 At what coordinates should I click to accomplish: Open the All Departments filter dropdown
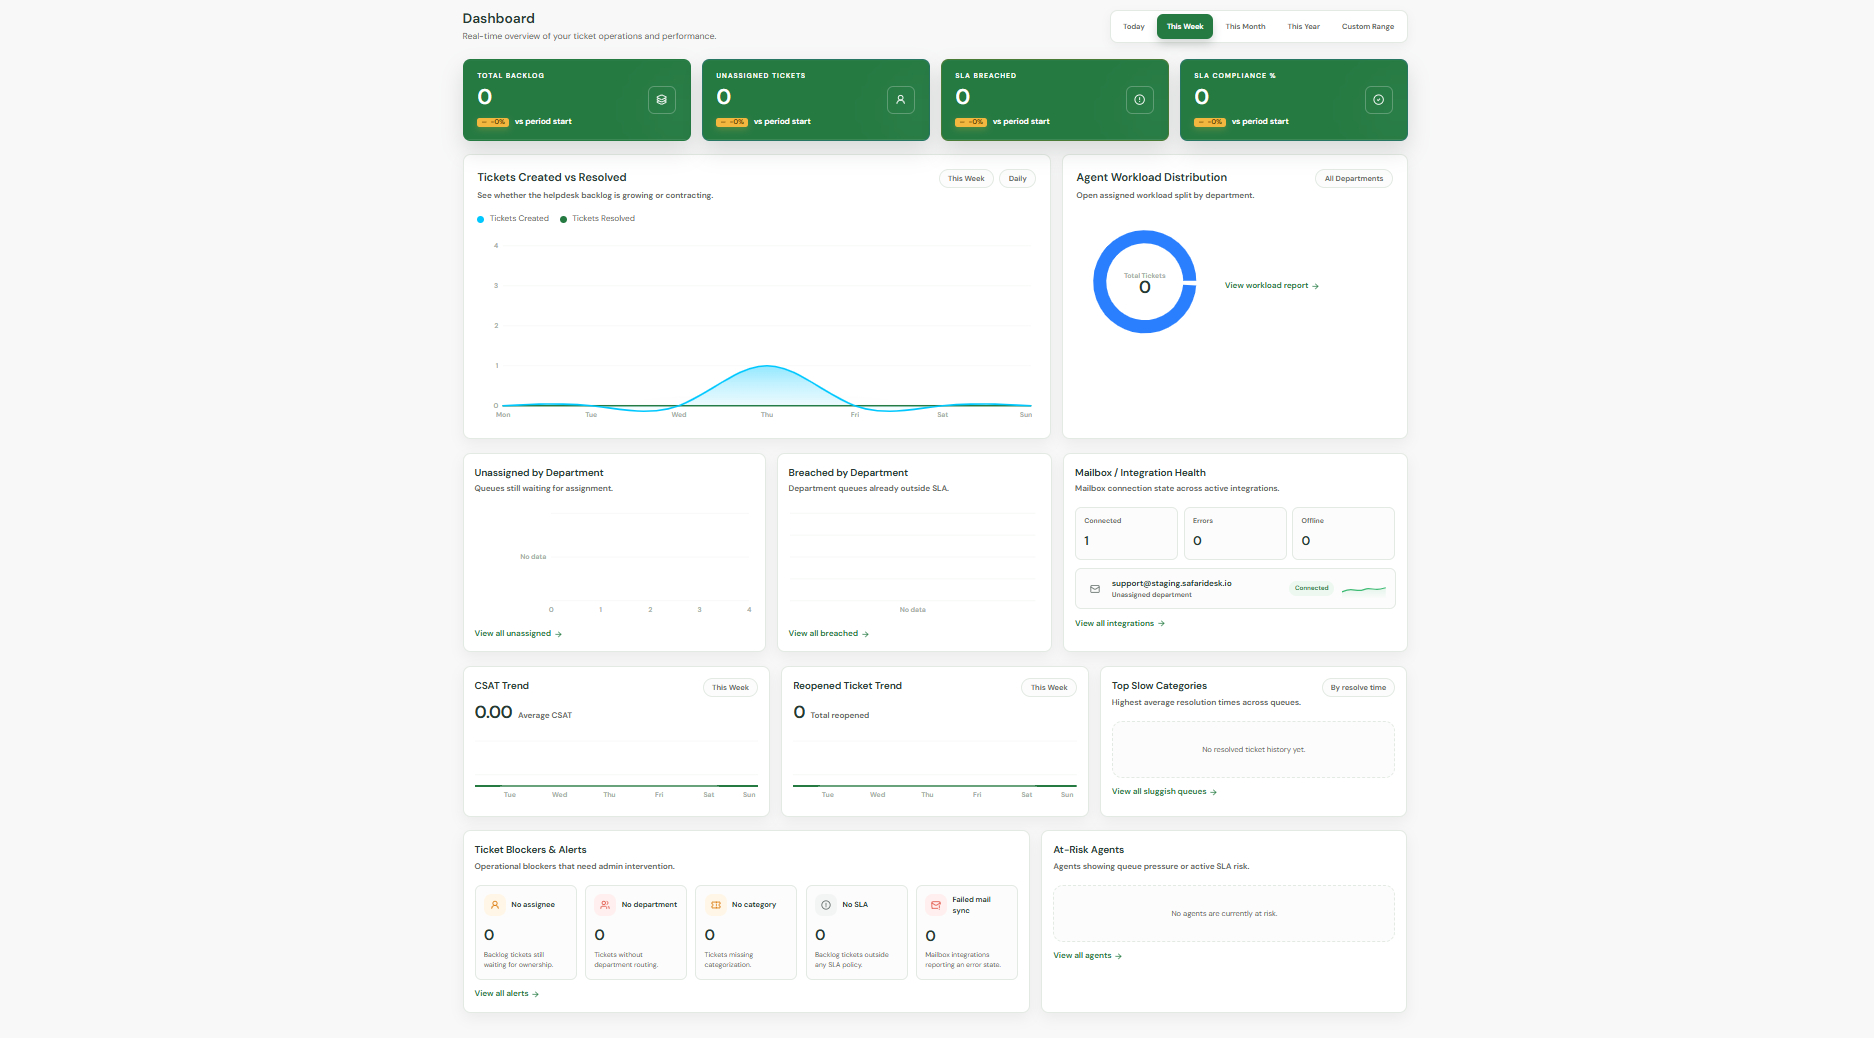1354,179
